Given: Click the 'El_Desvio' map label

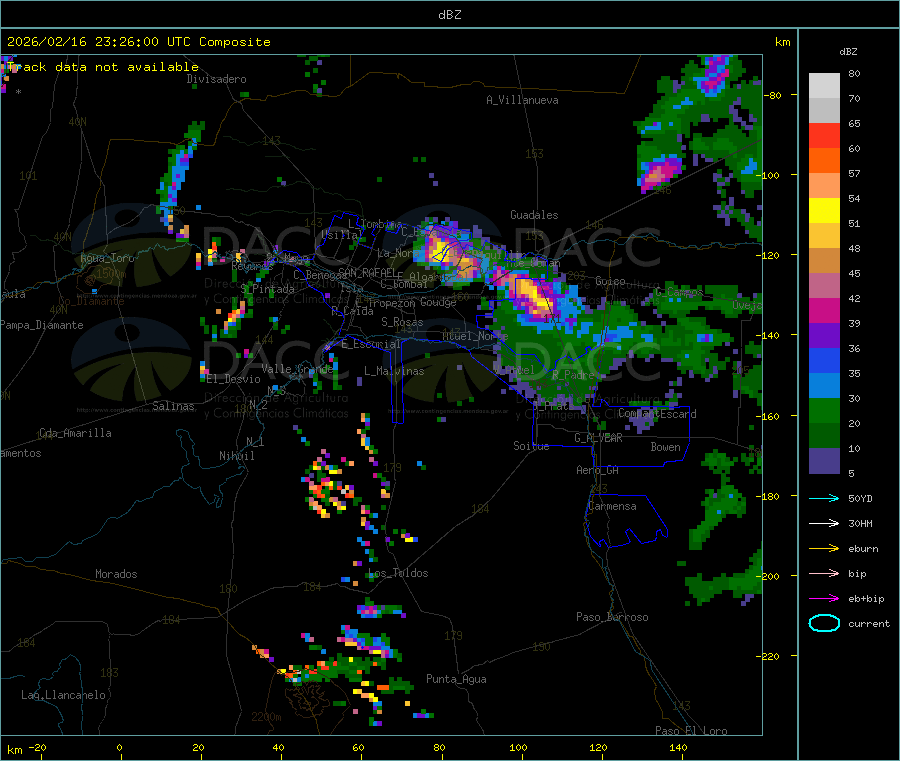Looking at the screenshot, I should click(x=233, y=379).
